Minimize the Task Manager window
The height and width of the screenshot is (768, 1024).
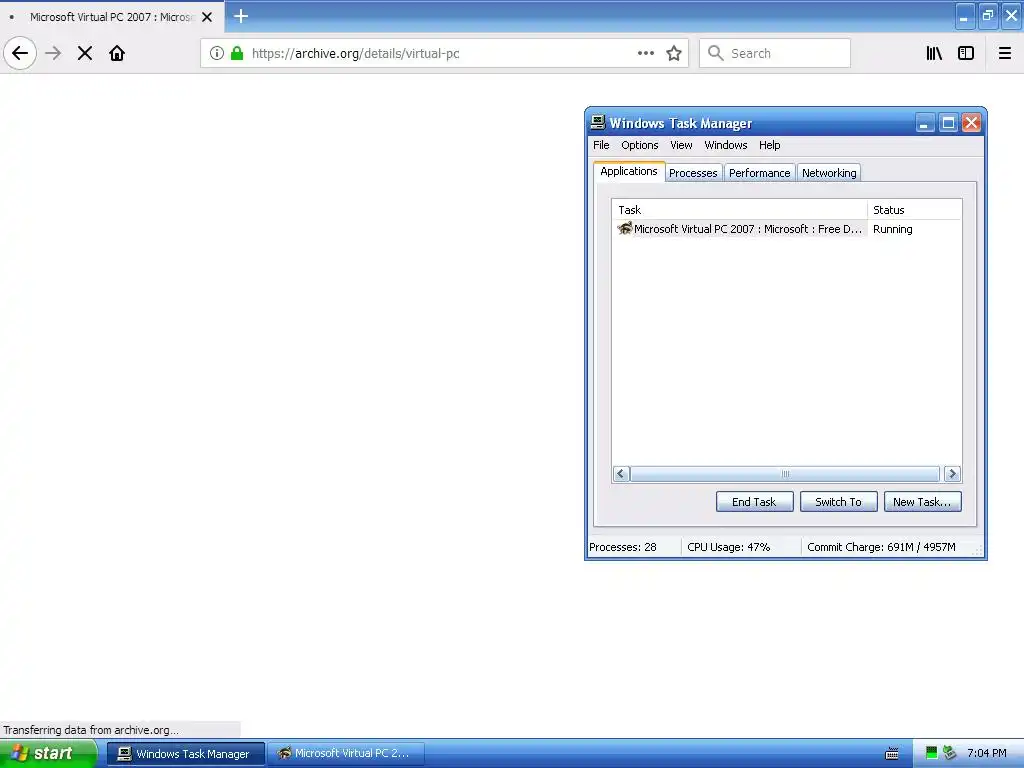click(925, 123)
